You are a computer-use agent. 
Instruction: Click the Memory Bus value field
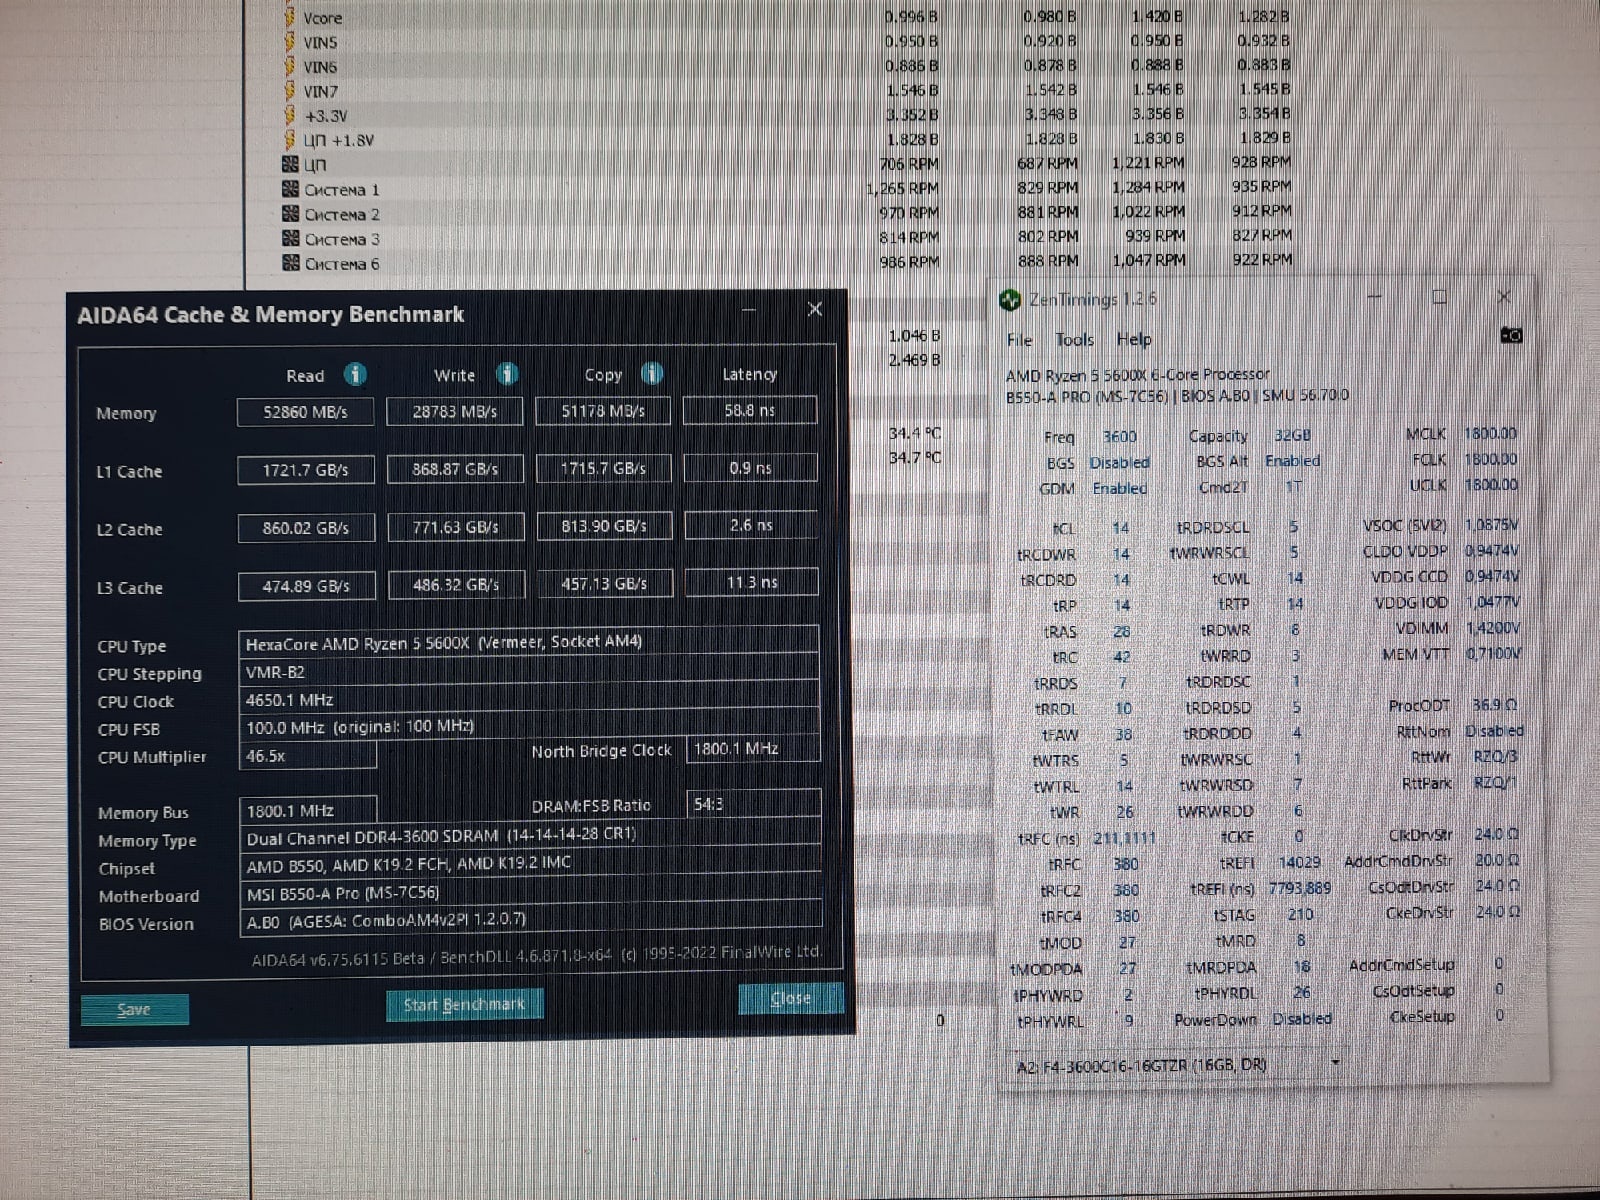tap(308, 811)
